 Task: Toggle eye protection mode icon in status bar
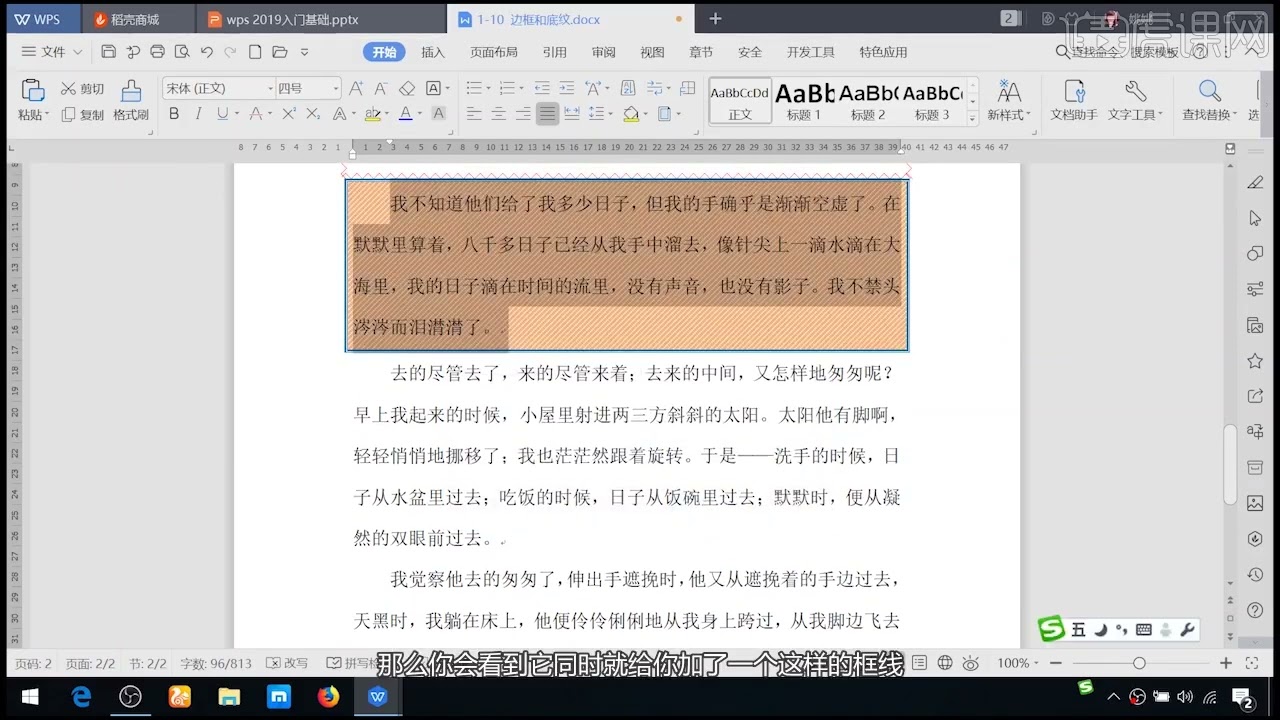[970, 663]
